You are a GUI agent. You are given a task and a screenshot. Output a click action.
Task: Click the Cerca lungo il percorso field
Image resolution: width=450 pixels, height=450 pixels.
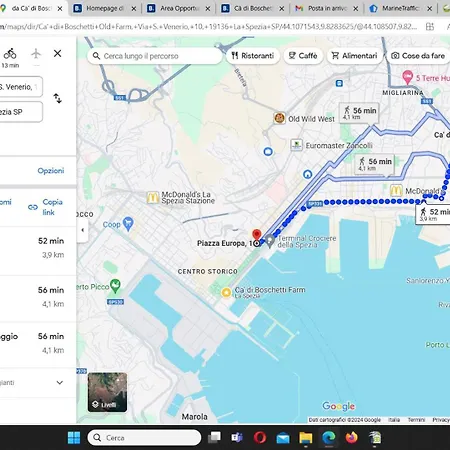(155, 56)
